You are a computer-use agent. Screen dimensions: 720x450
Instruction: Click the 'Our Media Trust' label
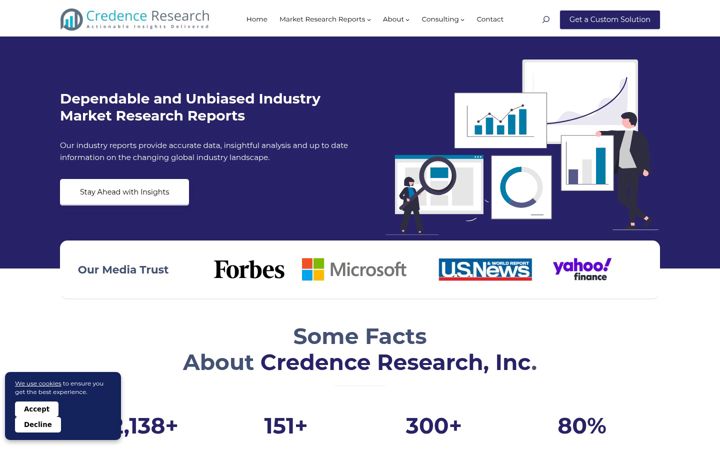pyautogui.click(x=123, y=270)
